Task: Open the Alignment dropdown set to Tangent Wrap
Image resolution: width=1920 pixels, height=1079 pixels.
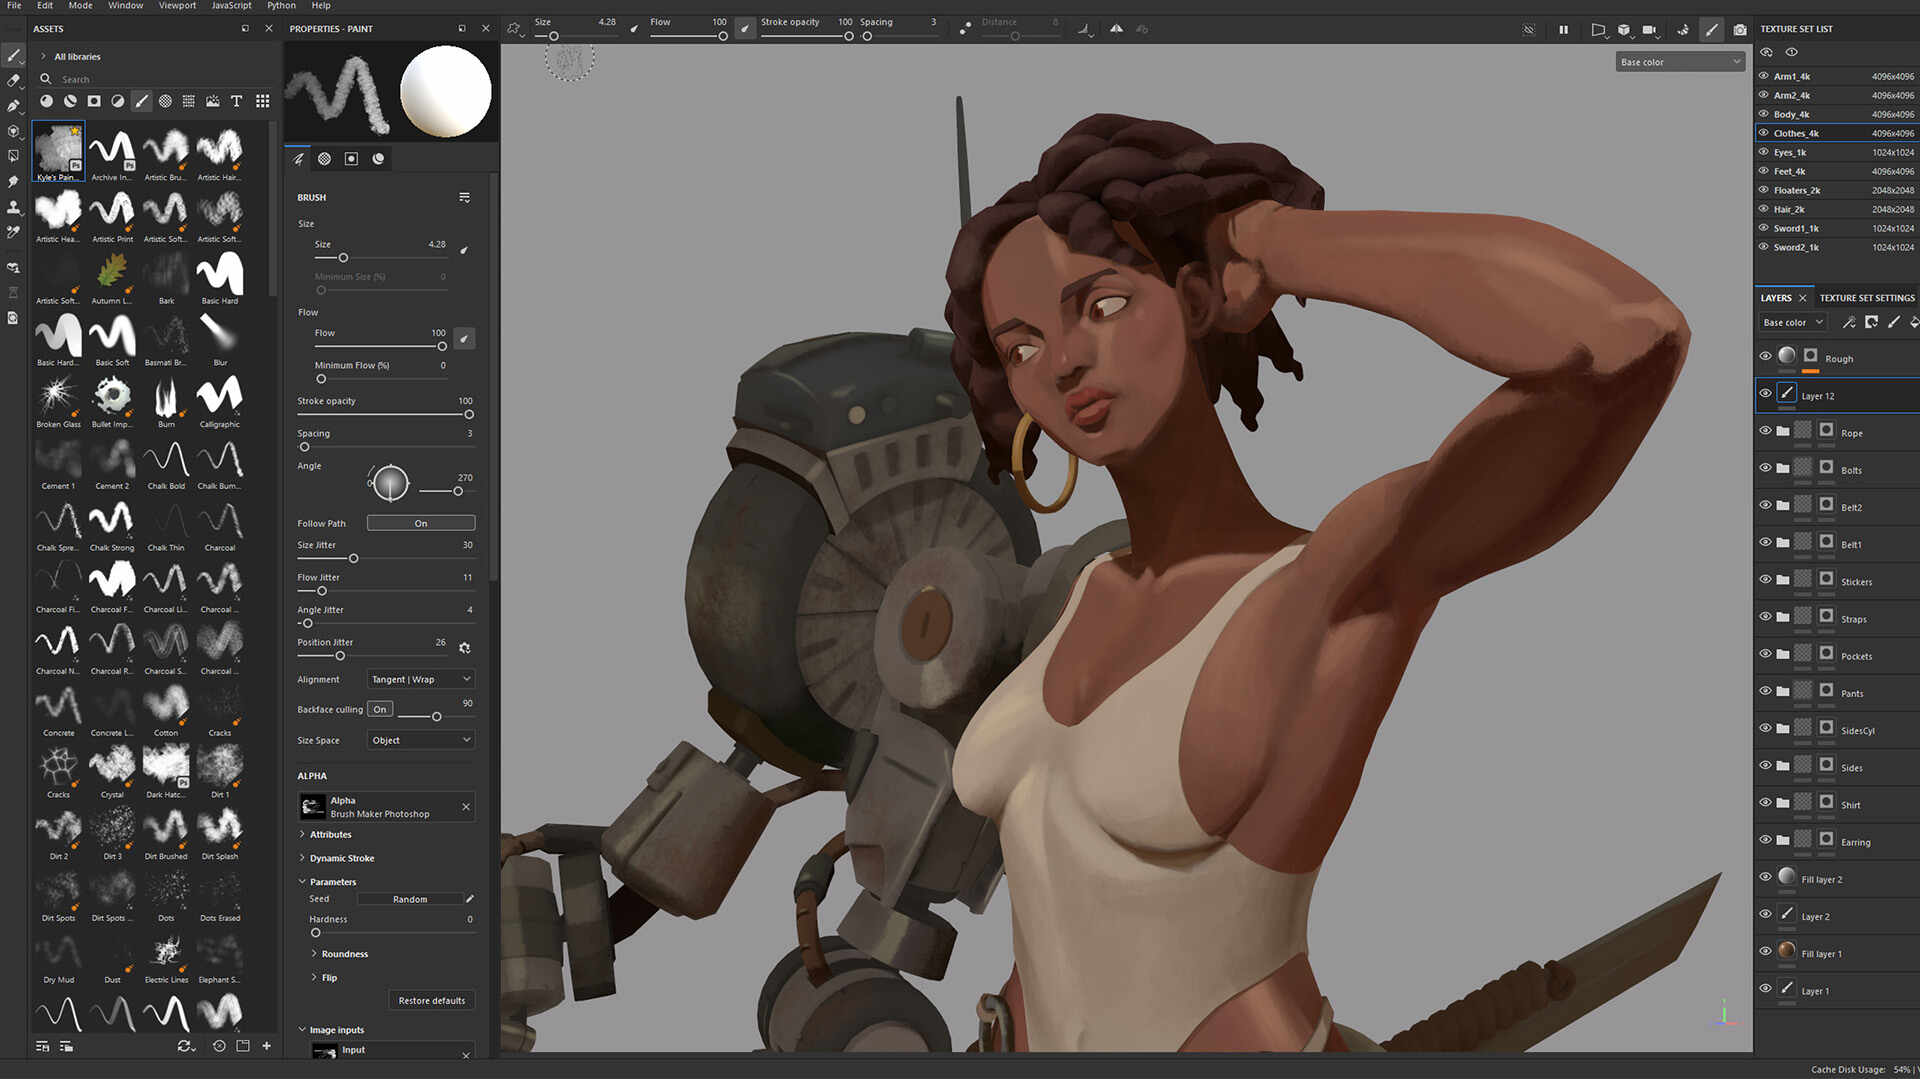Action: [420, 679]
